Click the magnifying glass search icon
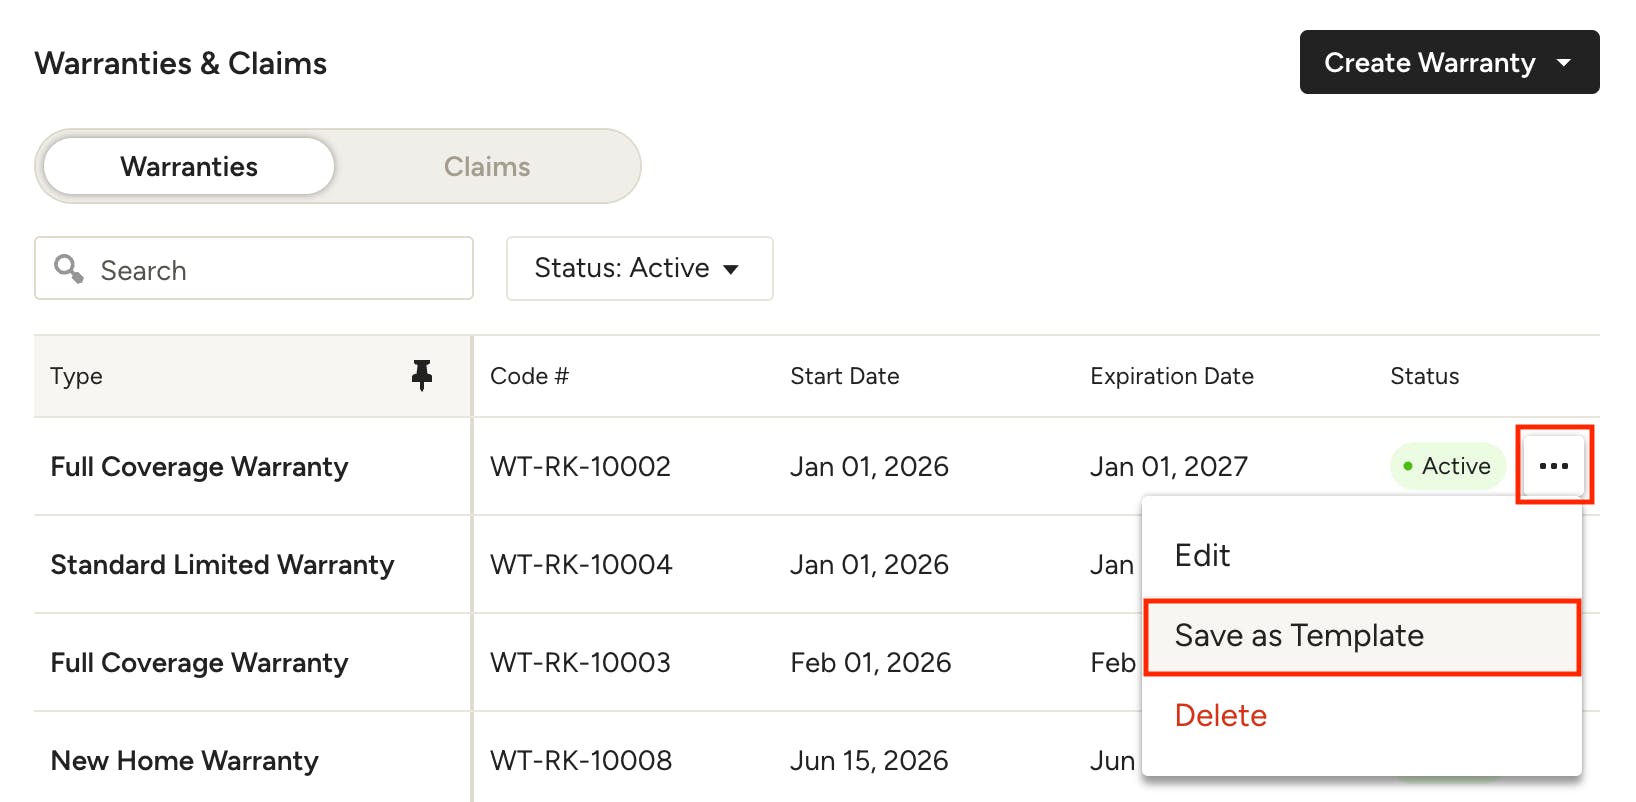Viewport: 1636px width, 802px height. click(x=68, y=268)
